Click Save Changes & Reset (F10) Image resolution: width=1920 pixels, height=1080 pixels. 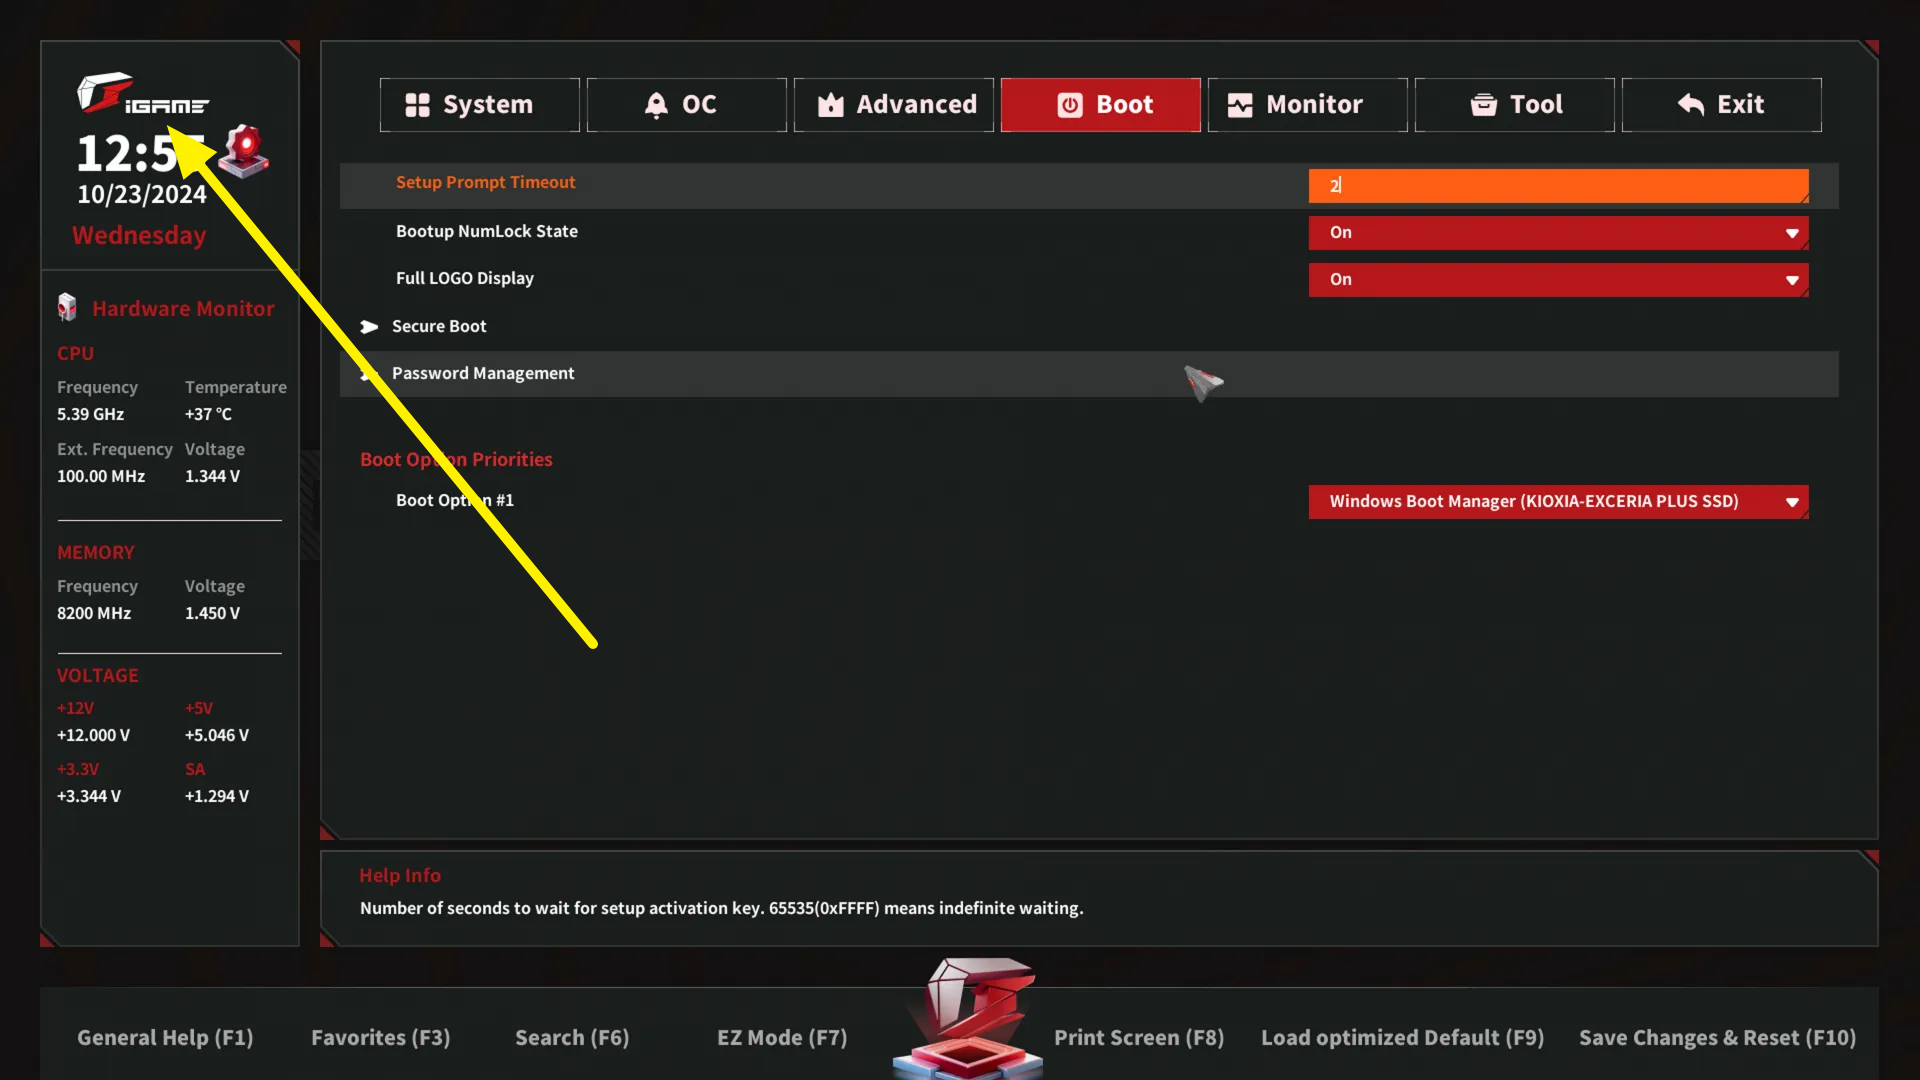click(x=1717, y=1038)
